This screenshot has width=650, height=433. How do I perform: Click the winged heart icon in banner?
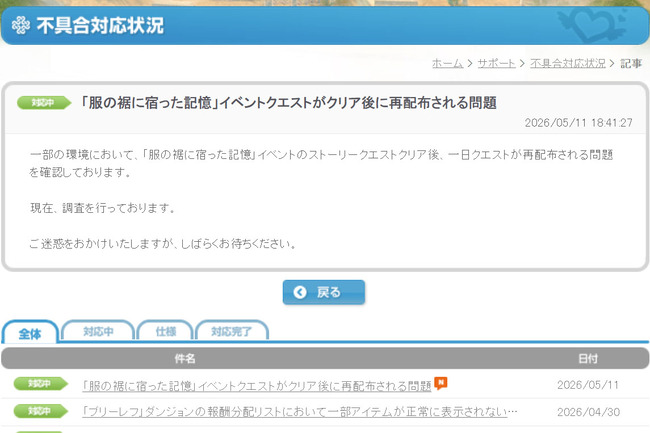pos(591,24)
